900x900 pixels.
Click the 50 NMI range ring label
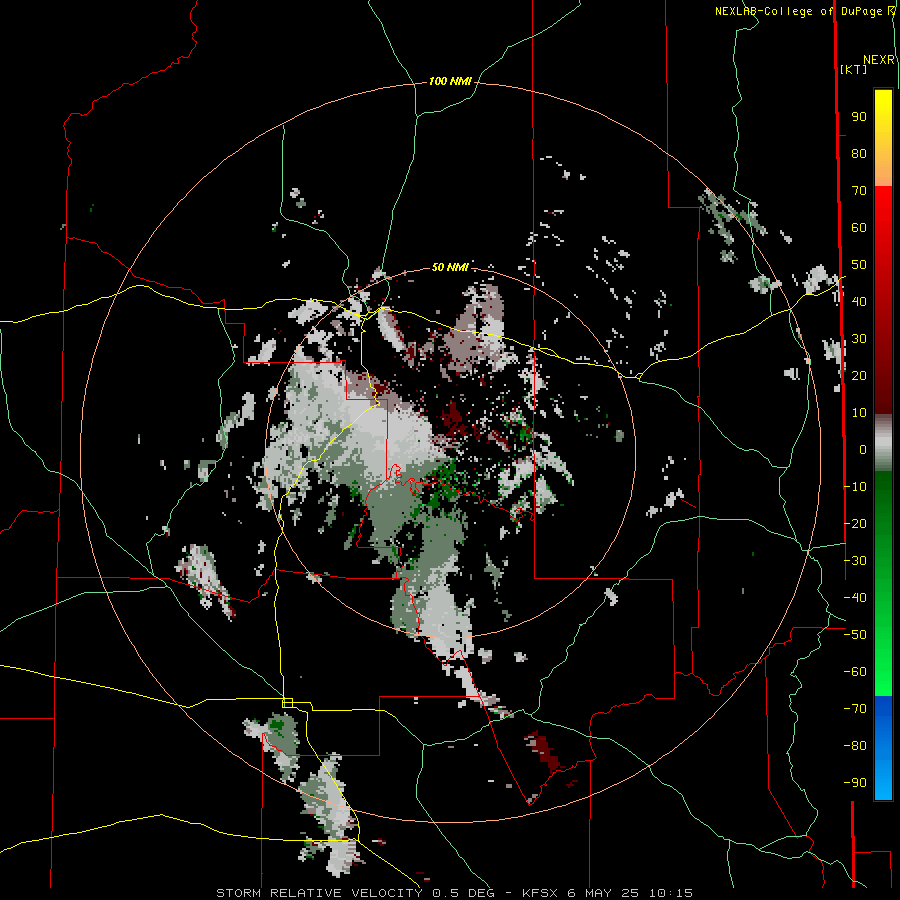pos(449,267)
